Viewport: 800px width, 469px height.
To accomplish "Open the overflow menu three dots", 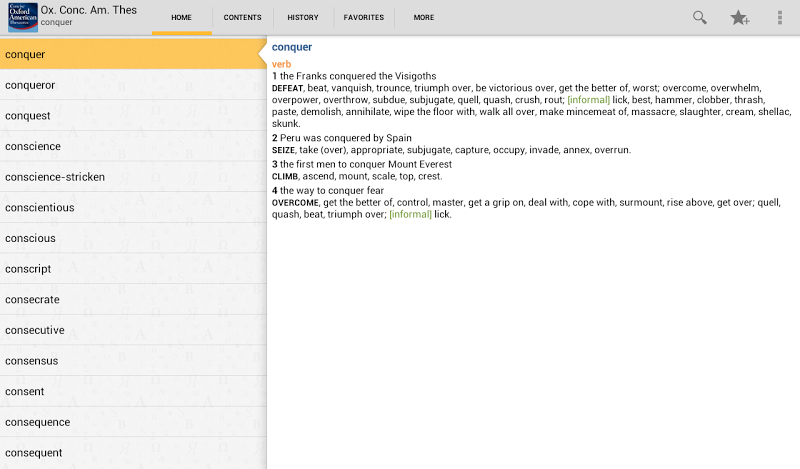I will 780,17.
